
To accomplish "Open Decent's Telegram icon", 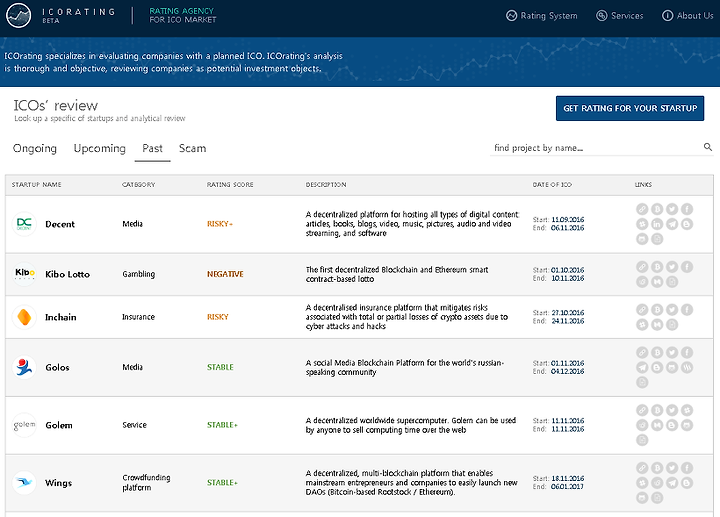I will point(672,224).
